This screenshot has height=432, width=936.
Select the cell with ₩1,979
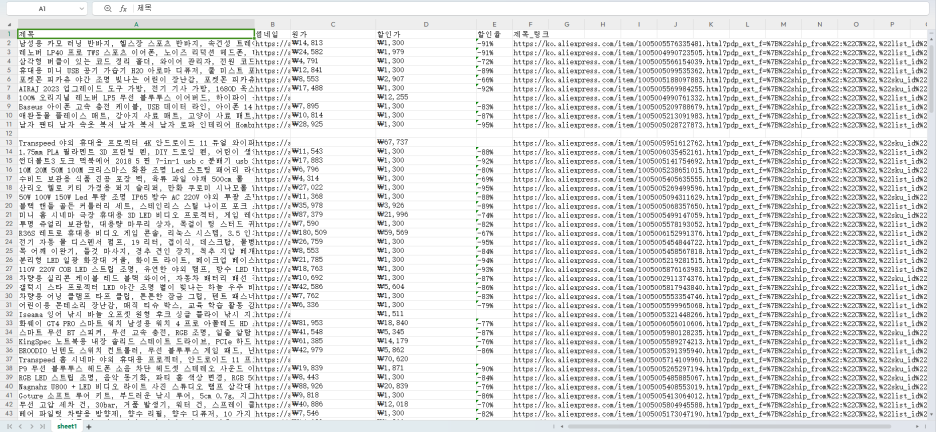426,52
